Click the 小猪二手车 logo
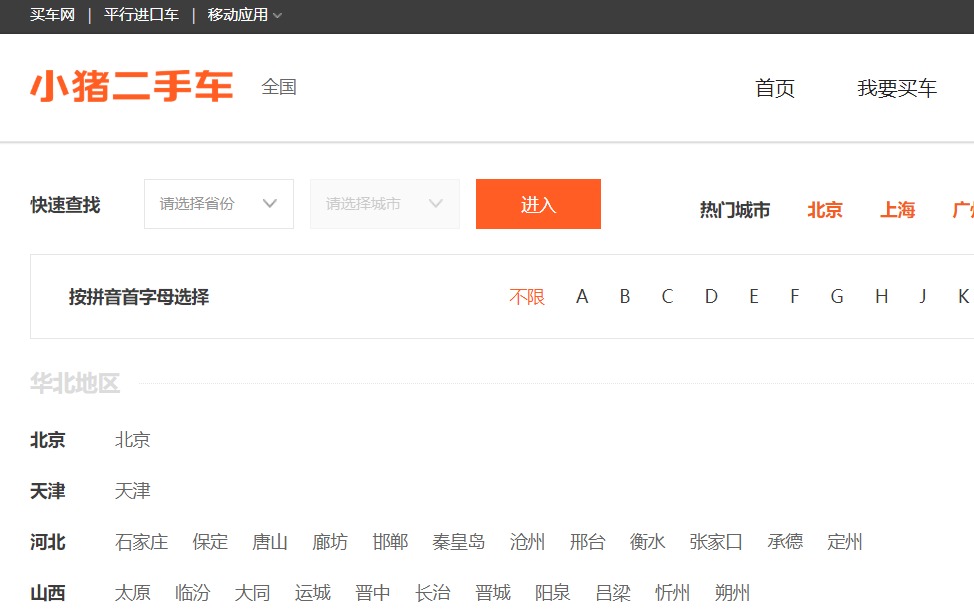Screen dimensions: 974x612 click(x=132, y=86)
